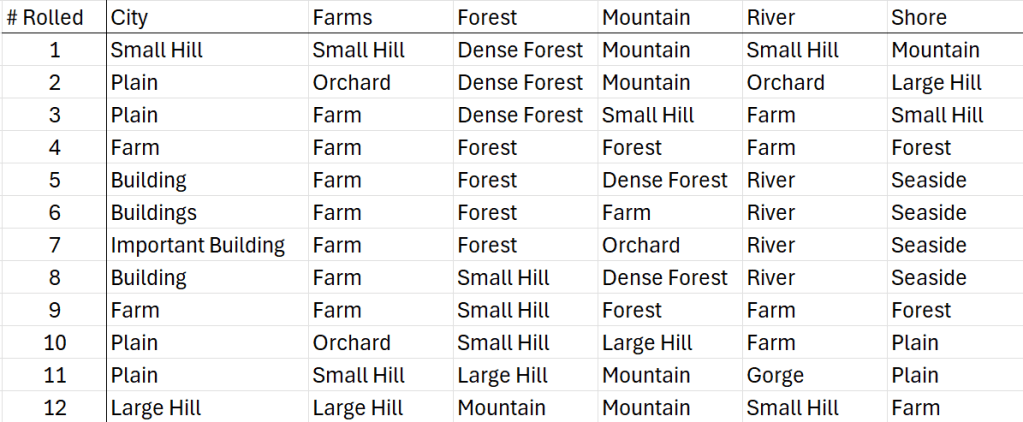Select 'Orchard' cell in the River column
1023x422 pixels.
pos(786,83)
